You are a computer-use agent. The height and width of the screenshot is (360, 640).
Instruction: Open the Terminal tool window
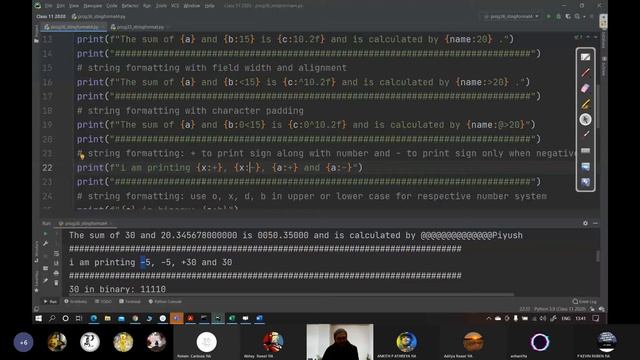pyautogui.click(x=130, y=301)
